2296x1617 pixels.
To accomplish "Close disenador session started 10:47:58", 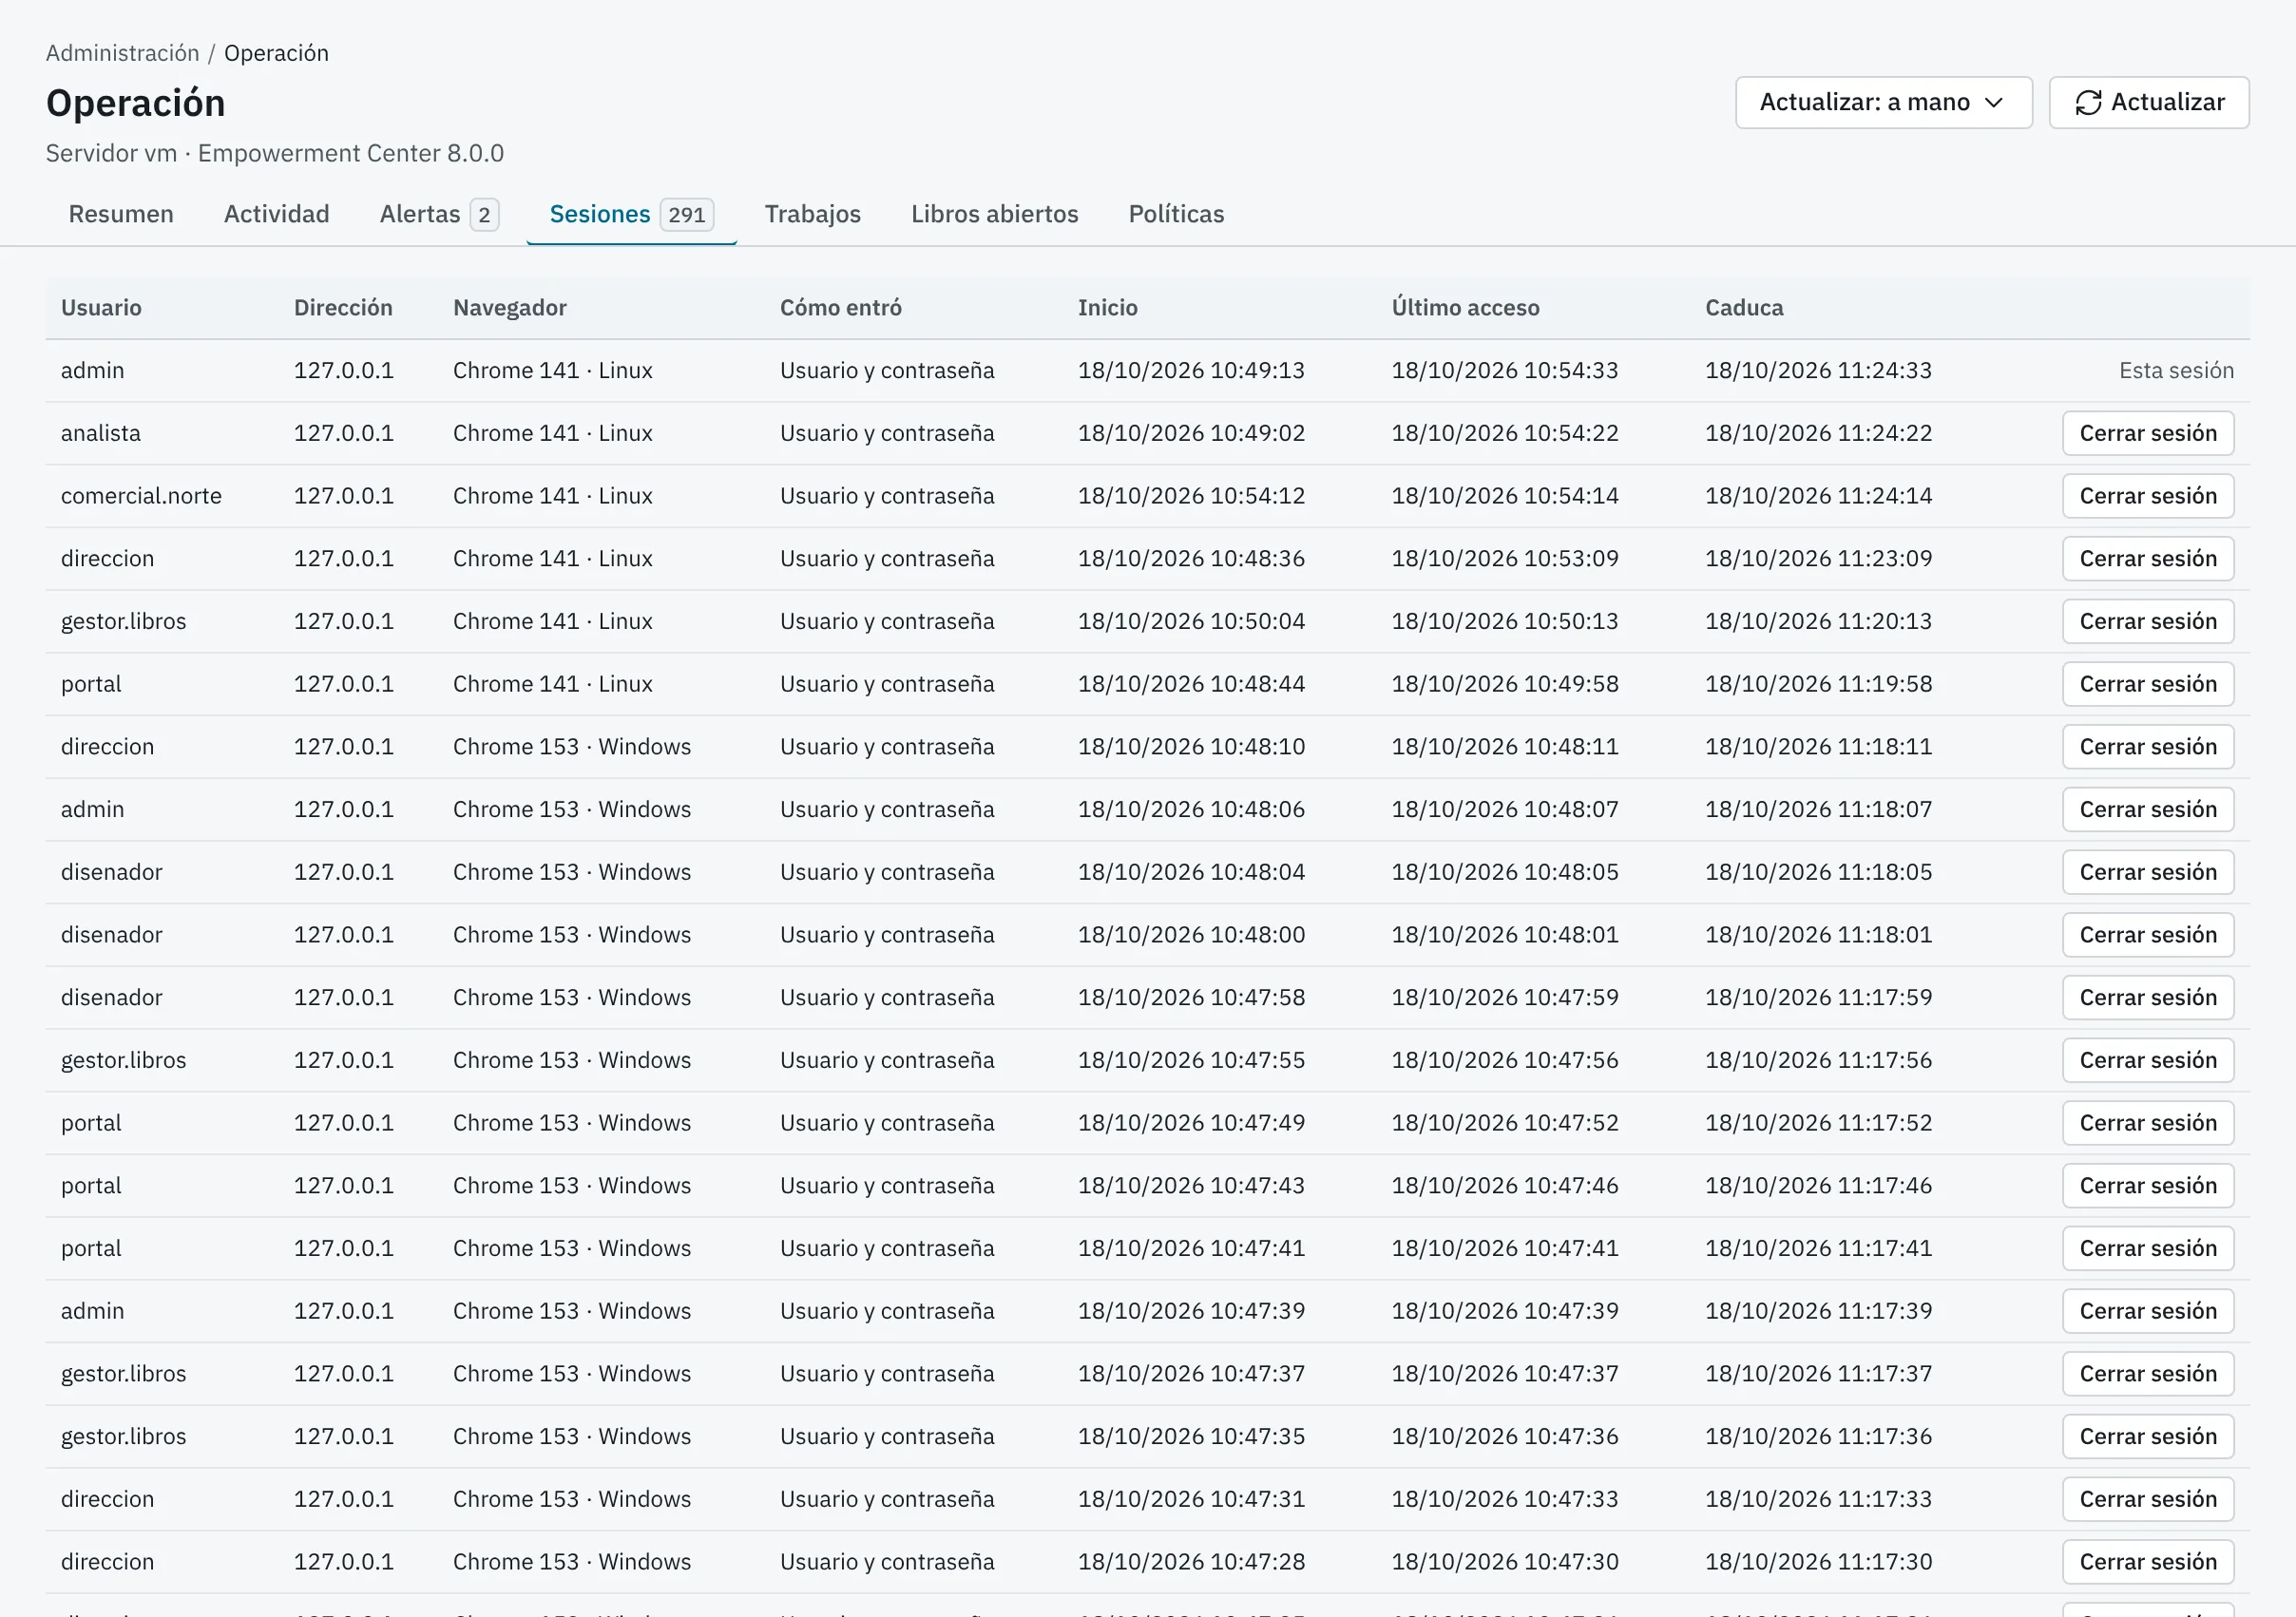I will (x=2147, y=997).
